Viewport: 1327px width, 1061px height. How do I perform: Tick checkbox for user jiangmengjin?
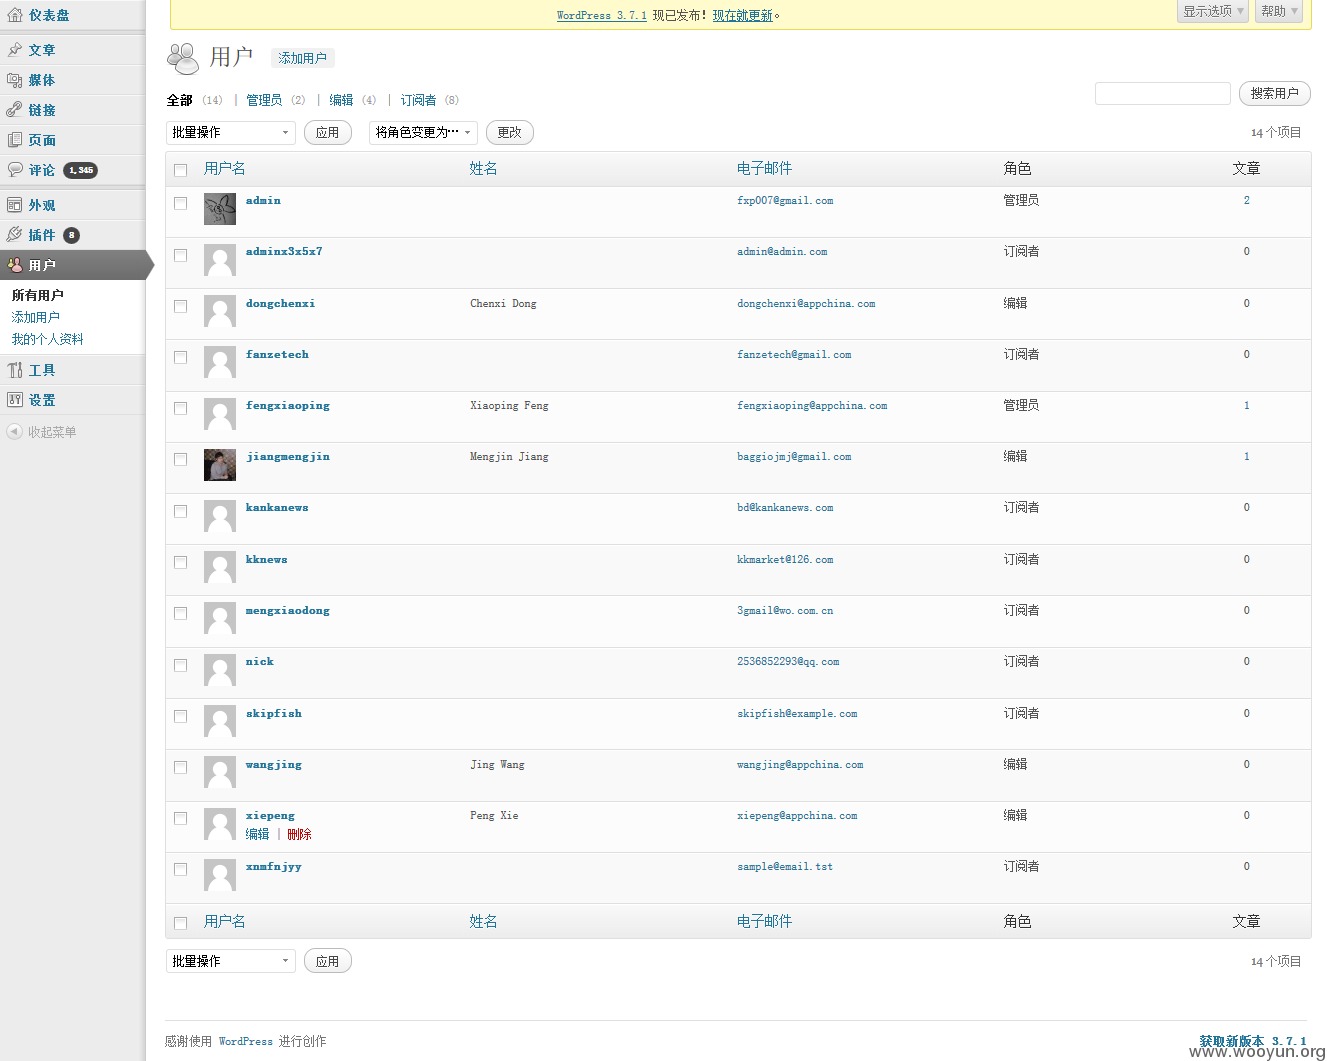pyautogui.click(x=181, y=459)
